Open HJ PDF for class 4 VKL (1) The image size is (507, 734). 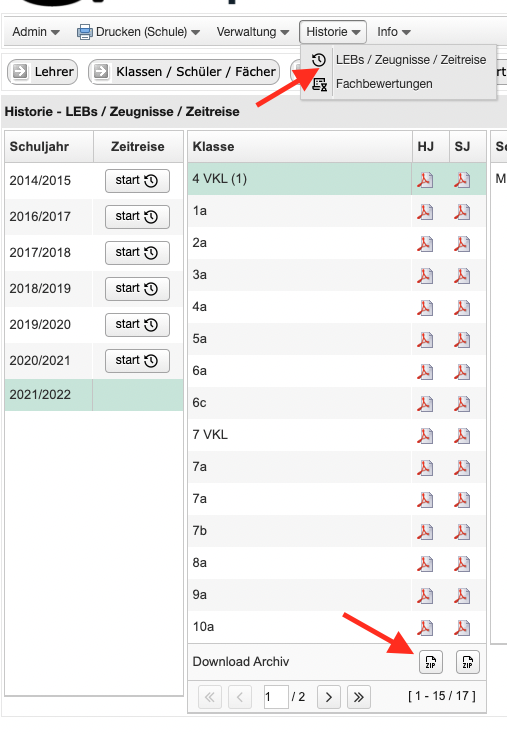point(425,180)
